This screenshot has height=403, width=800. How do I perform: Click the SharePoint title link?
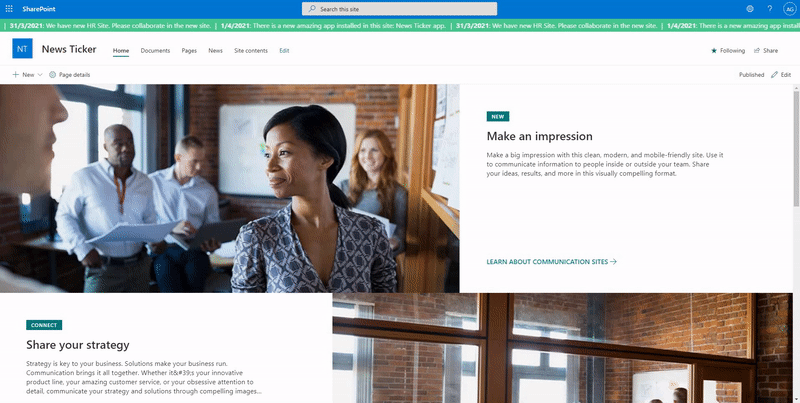pyautogui.click(x=38, y=8)
